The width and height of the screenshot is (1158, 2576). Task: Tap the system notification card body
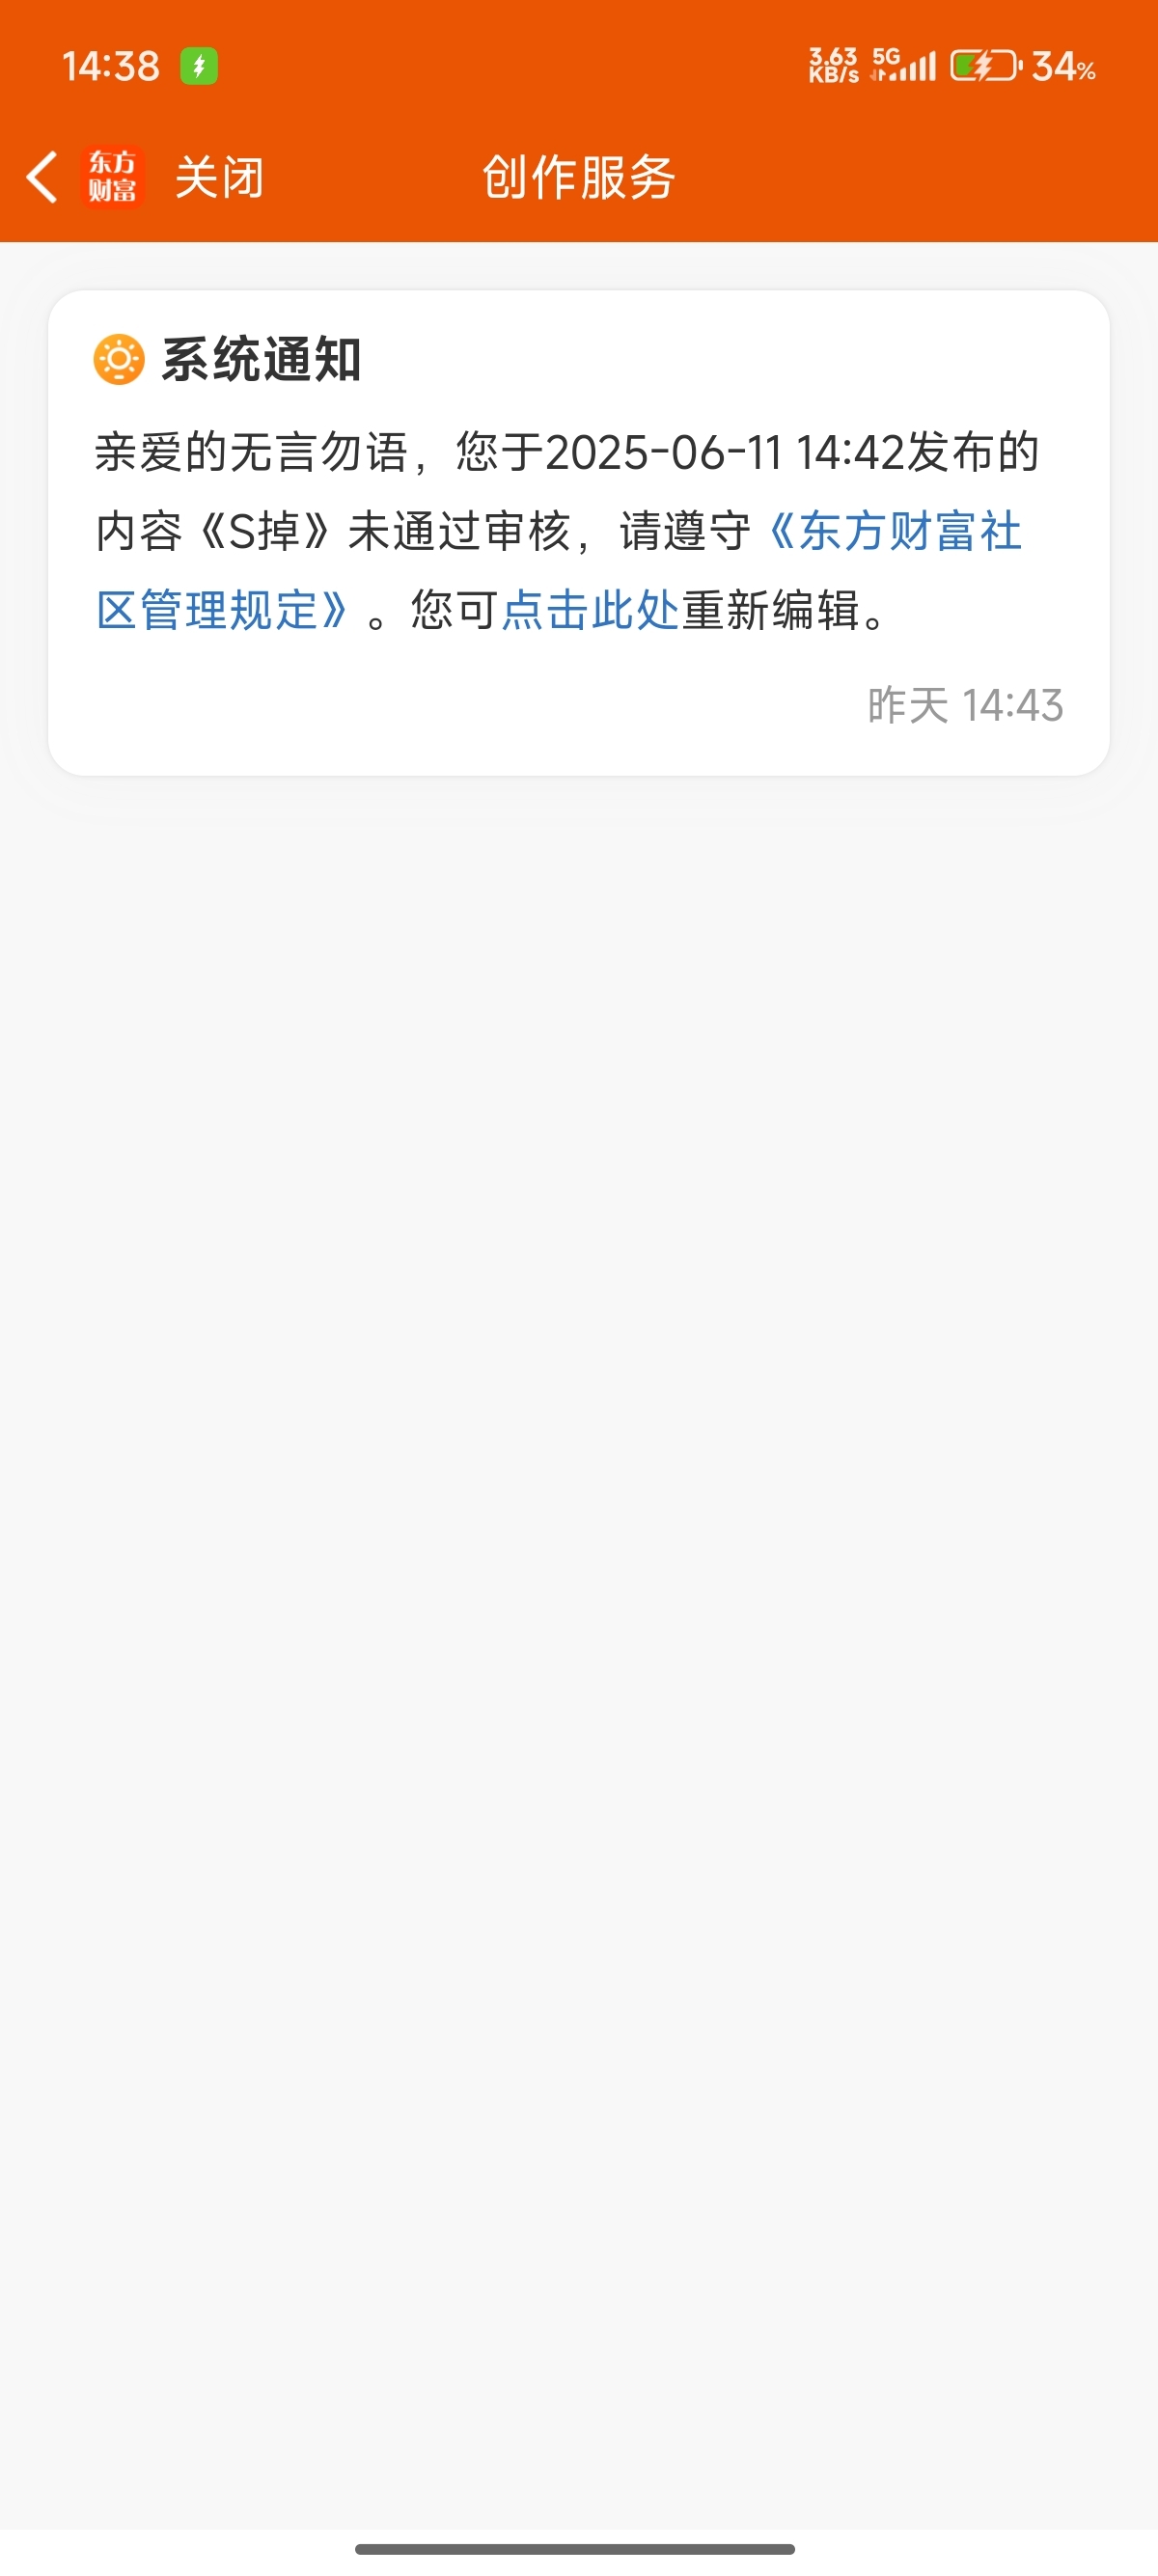578,533
